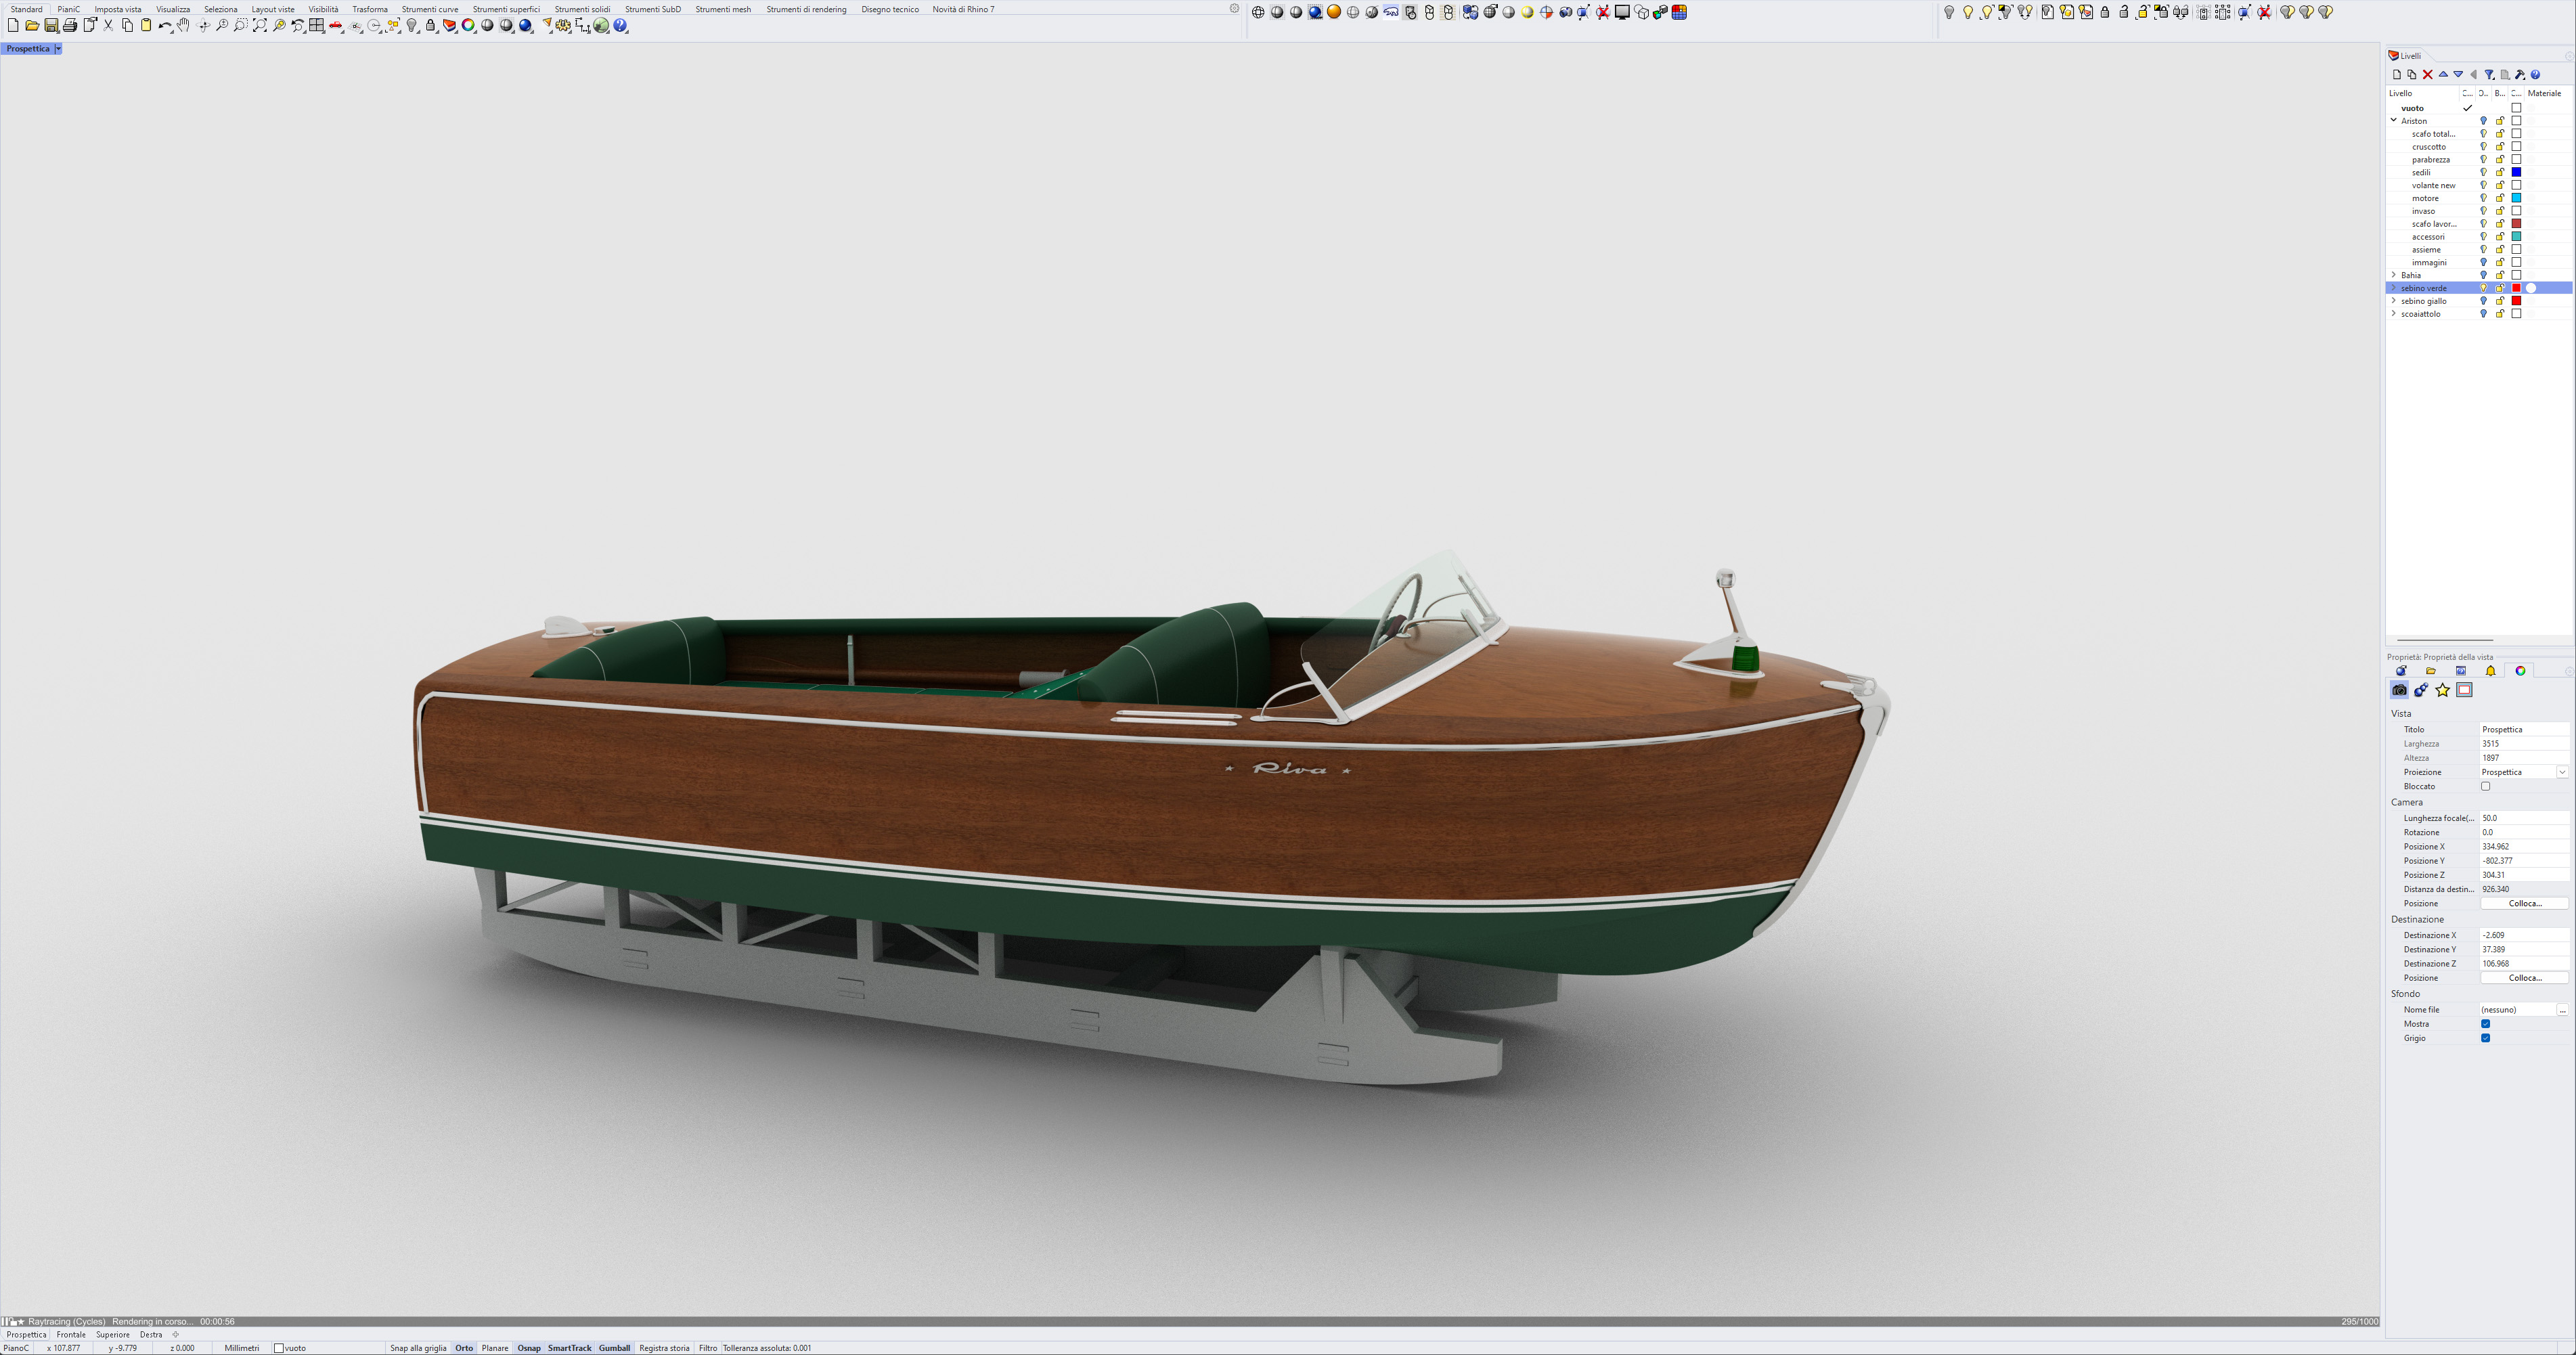Image resolution: width=2576 pixels, height=1355 pixels.
Task: Click Colloca button for Camera position
Action: pyautogui.click(x=2524, y=903)
